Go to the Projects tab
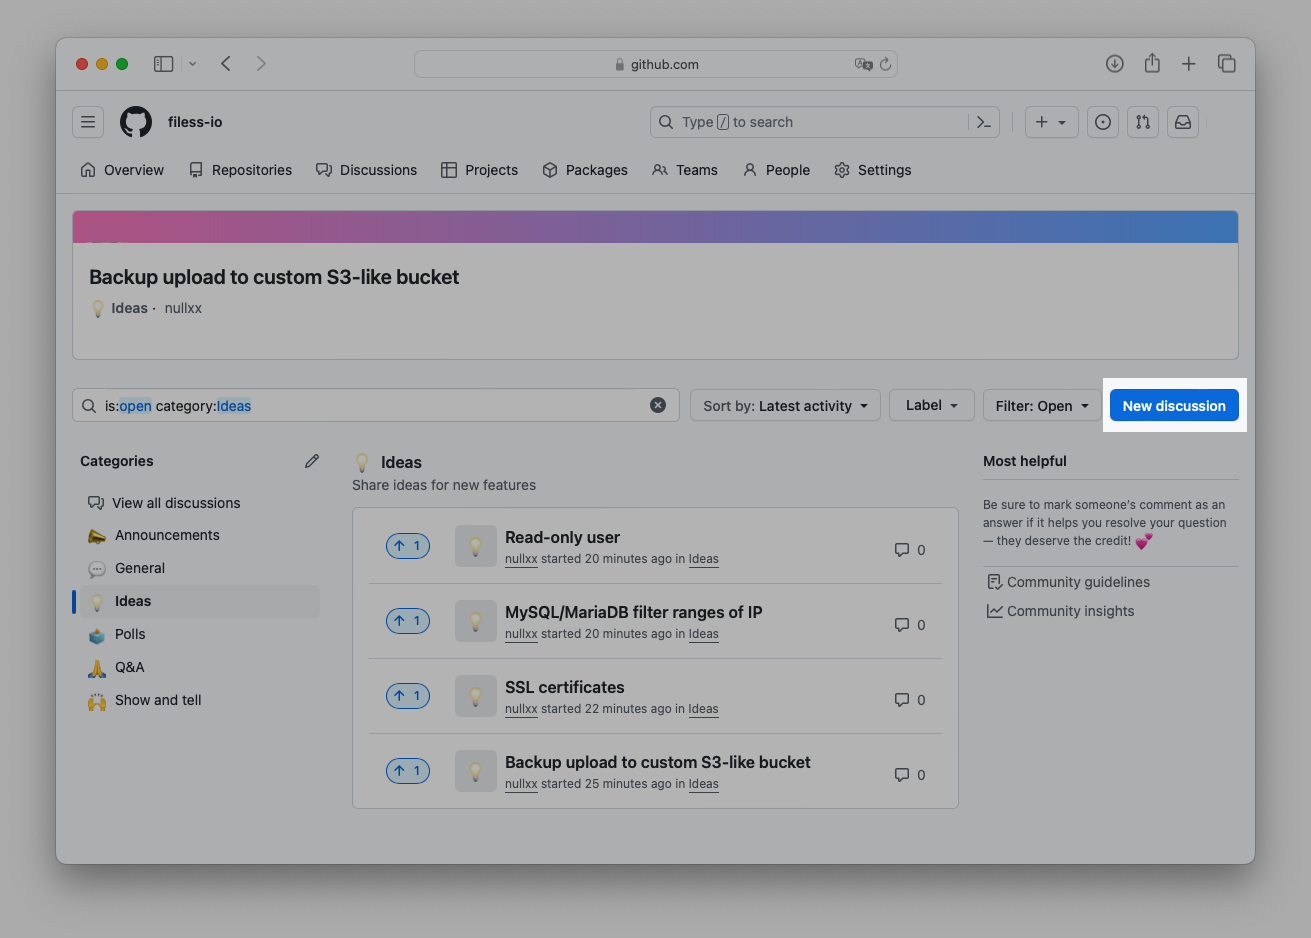The image size is (1311, 938). tap(480, 170)
